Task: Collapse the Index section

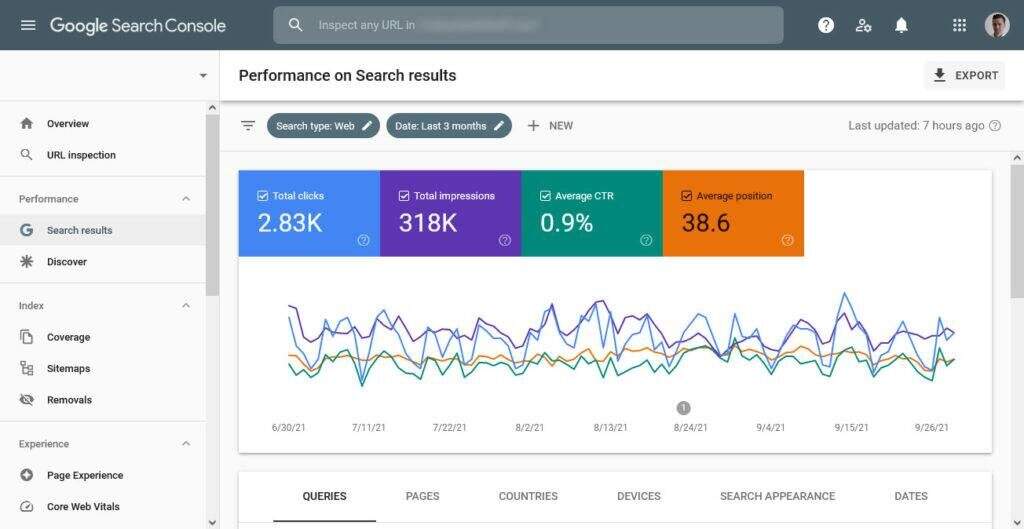Action: pyautogui.click(x=186, y=306)
